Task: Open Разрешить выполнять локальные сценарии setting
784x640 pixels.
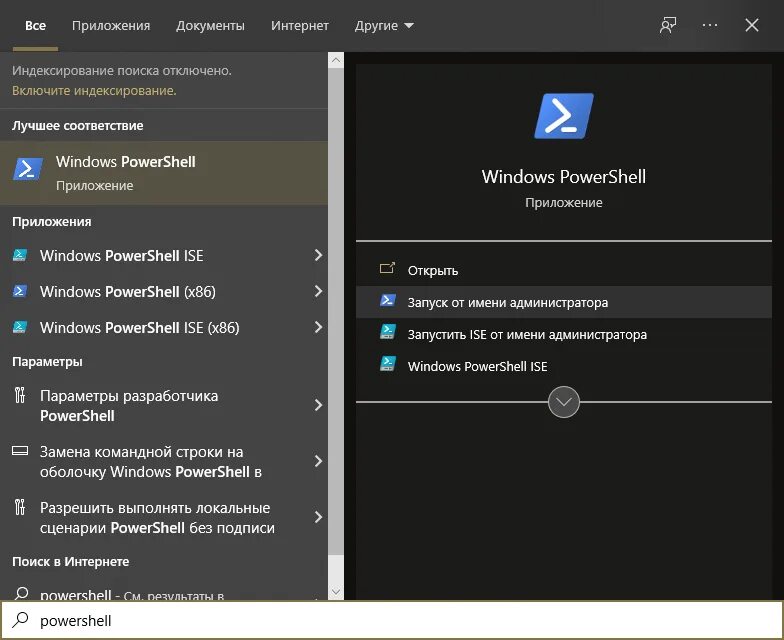Action: [164, 518]
